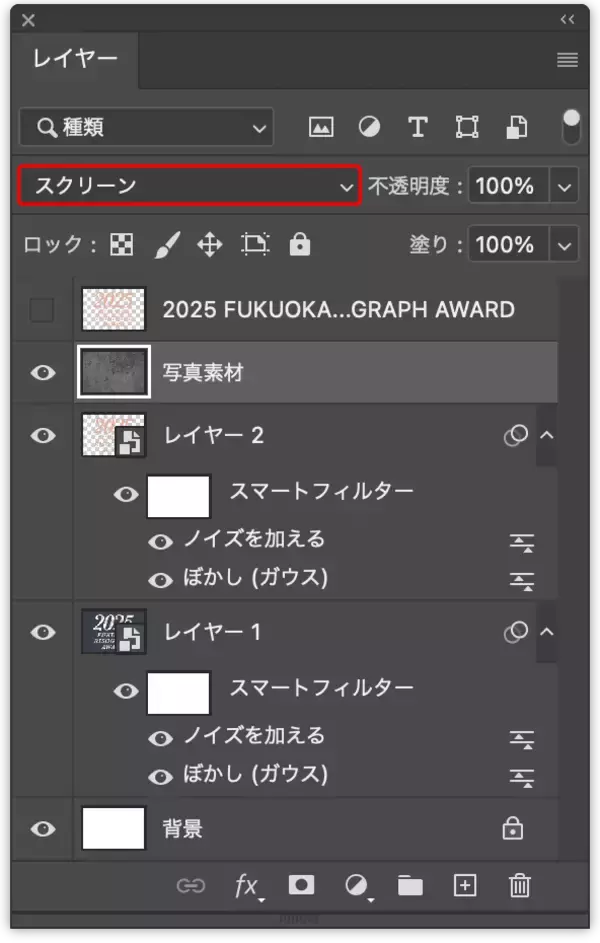
Task: Create a new group folder
Action: (410, 886)
